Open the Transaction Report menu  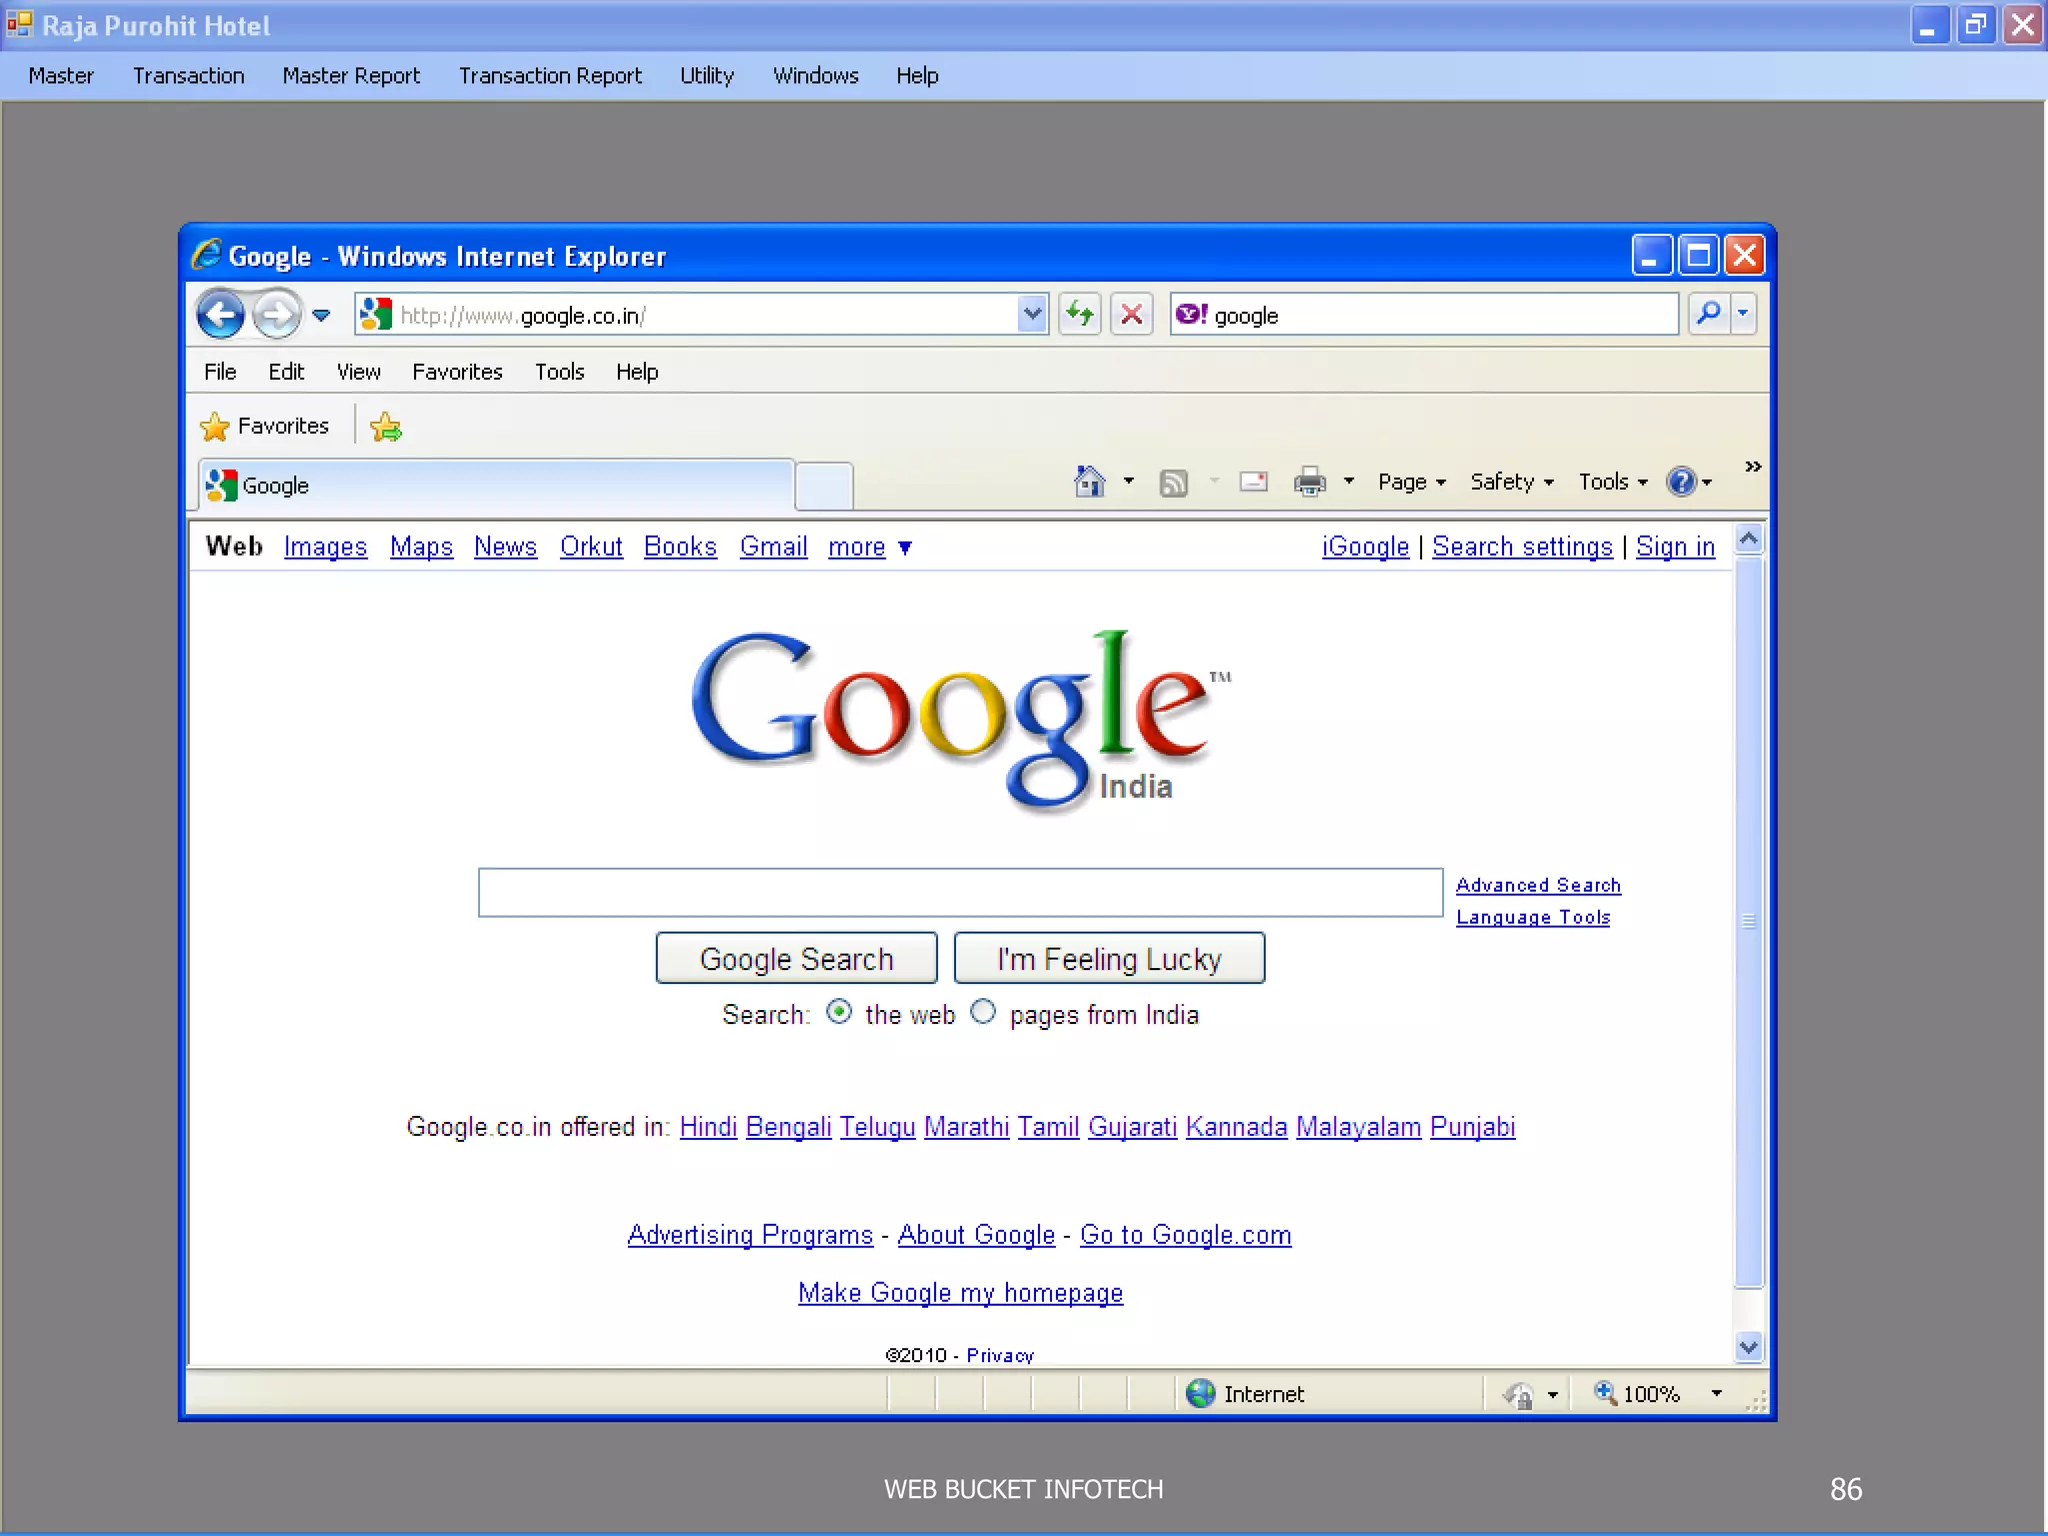pyautogui.click(x=550, y=76)
